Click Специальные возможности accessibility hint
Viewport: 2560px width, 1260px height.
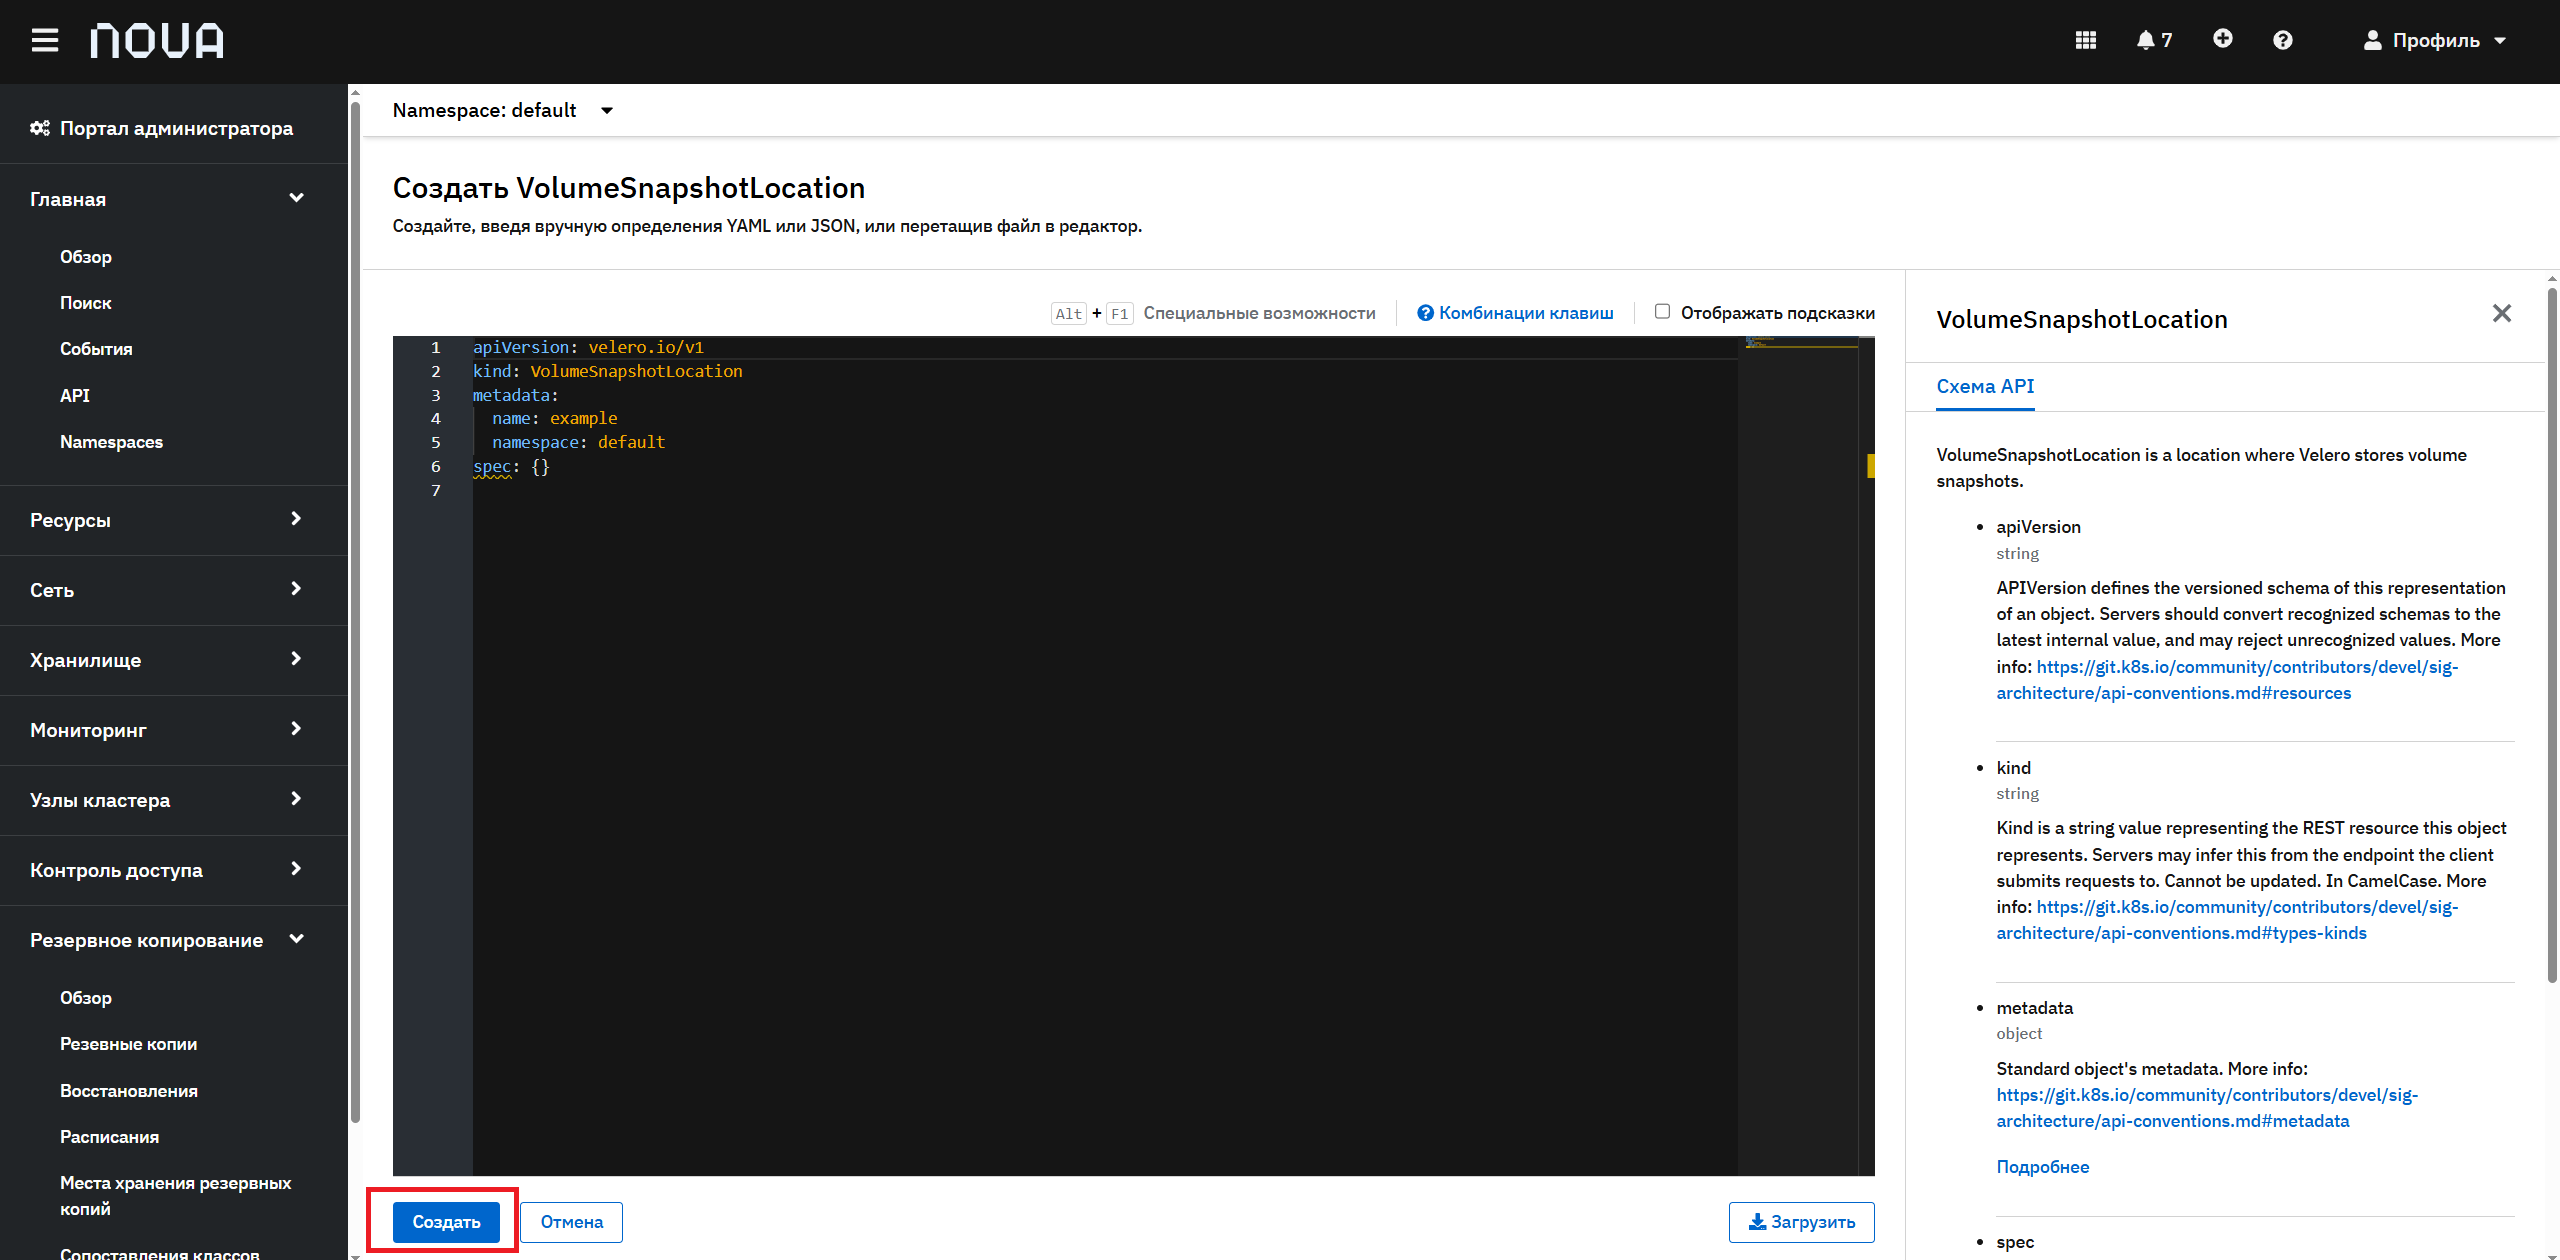(x=1259, y=313)
